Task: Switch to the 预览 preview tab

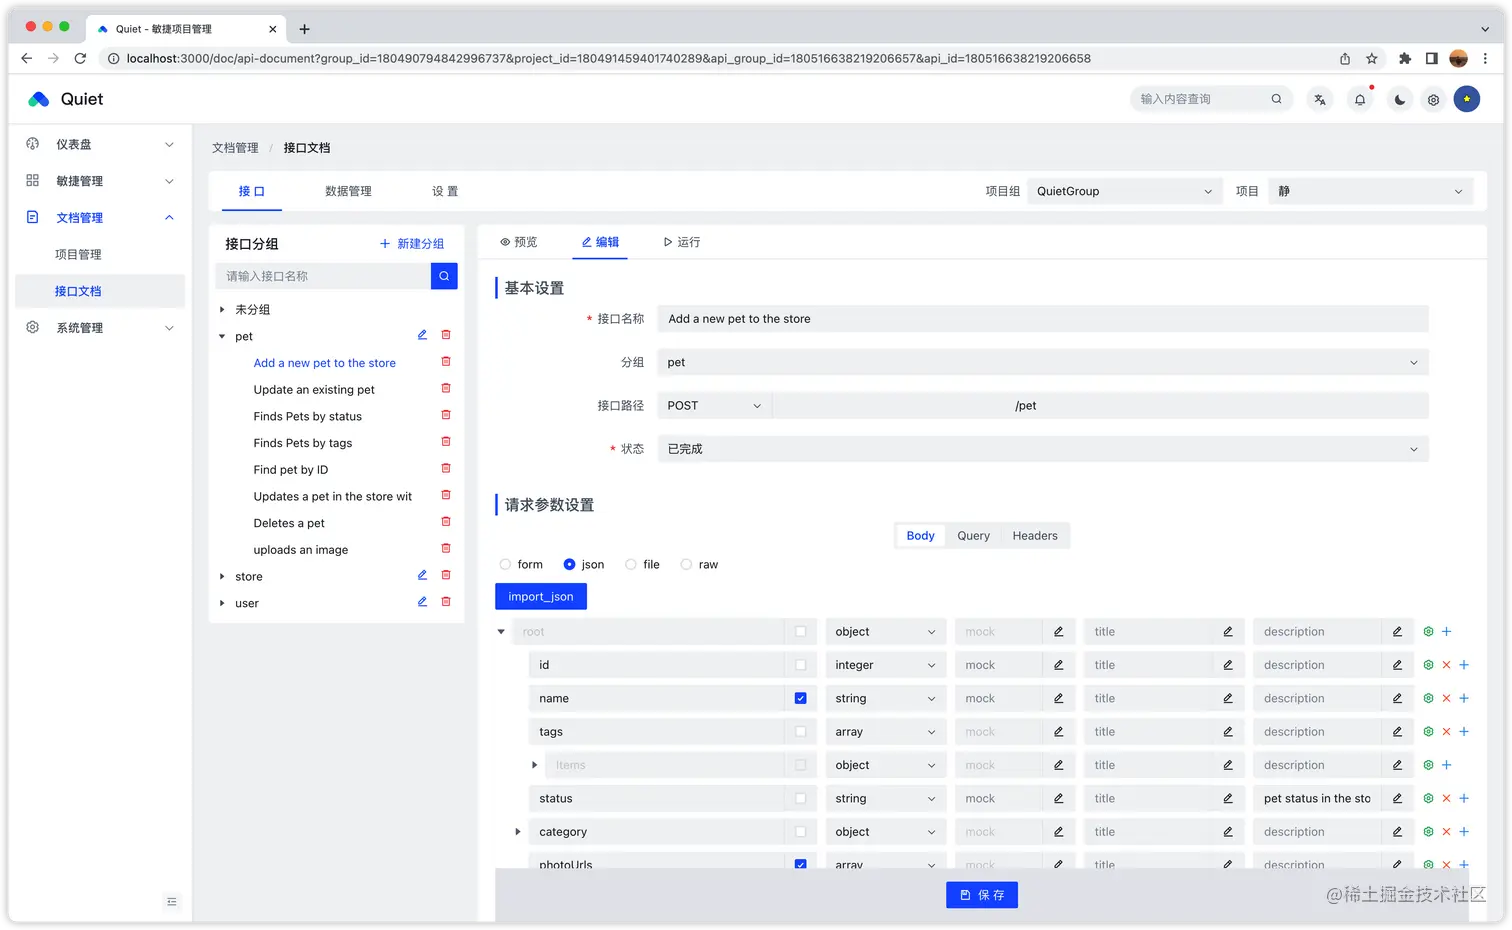Action: pos(518,242)
